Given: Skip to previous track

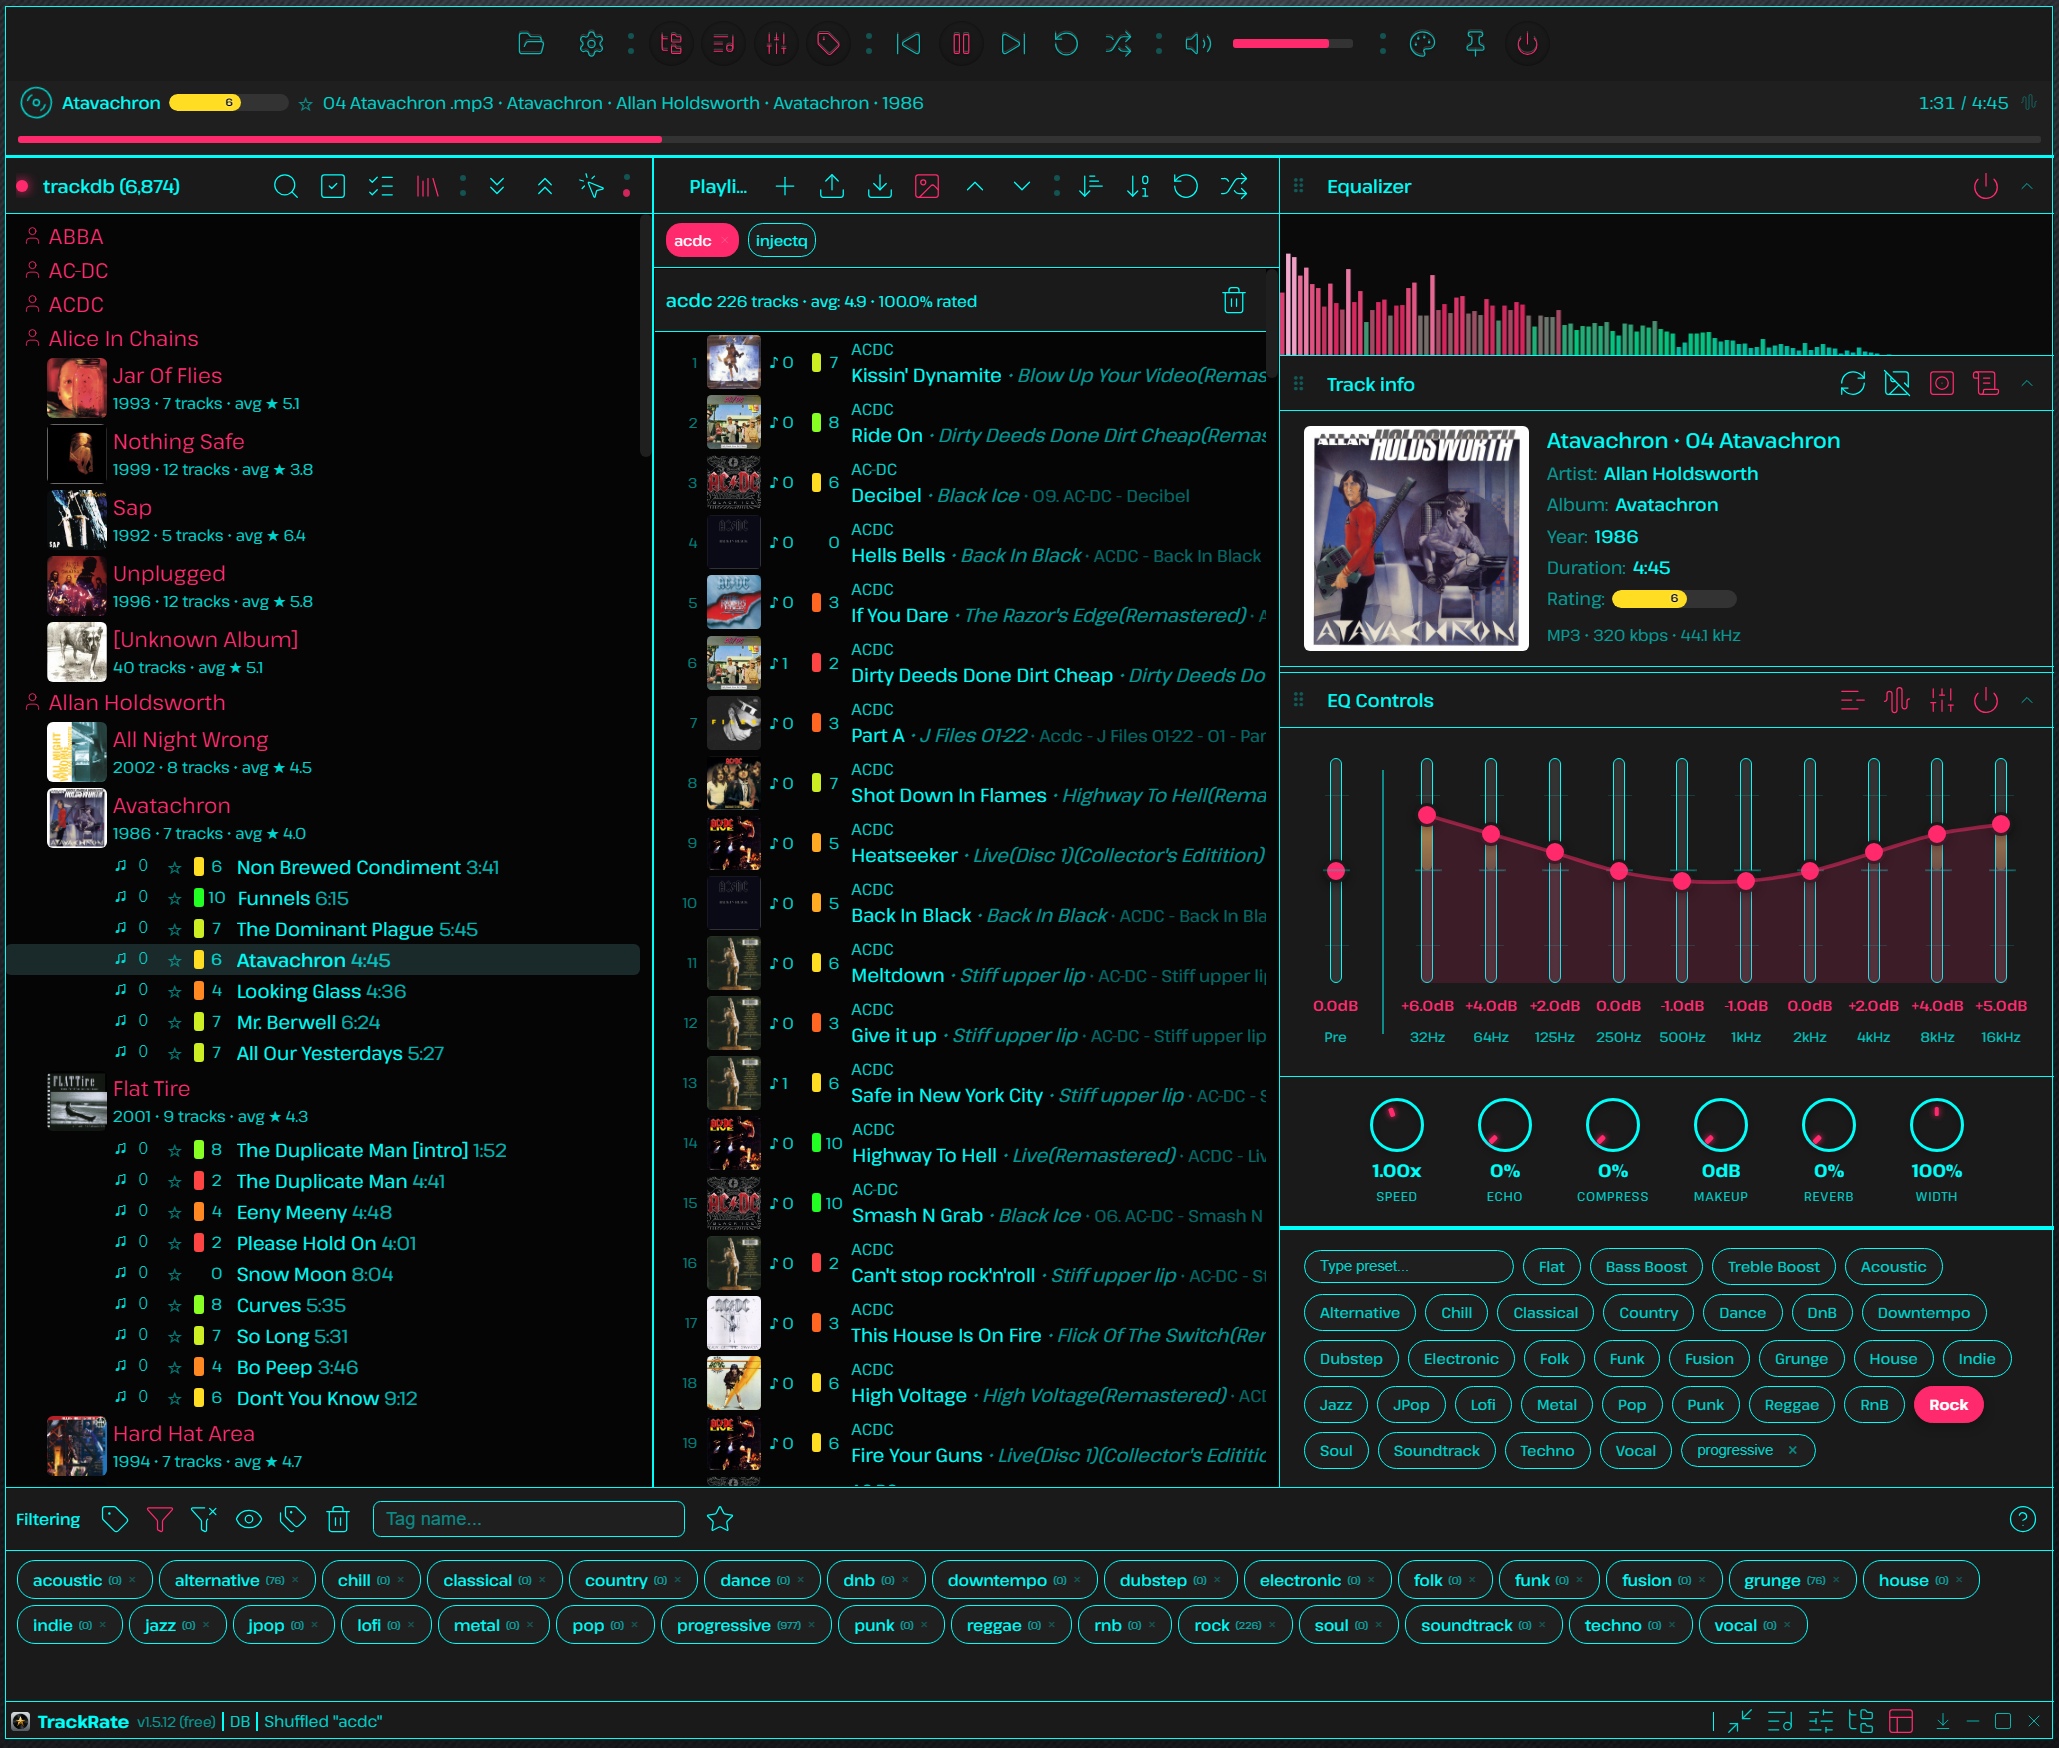Looking at the screenshot, I should [908, 43].
